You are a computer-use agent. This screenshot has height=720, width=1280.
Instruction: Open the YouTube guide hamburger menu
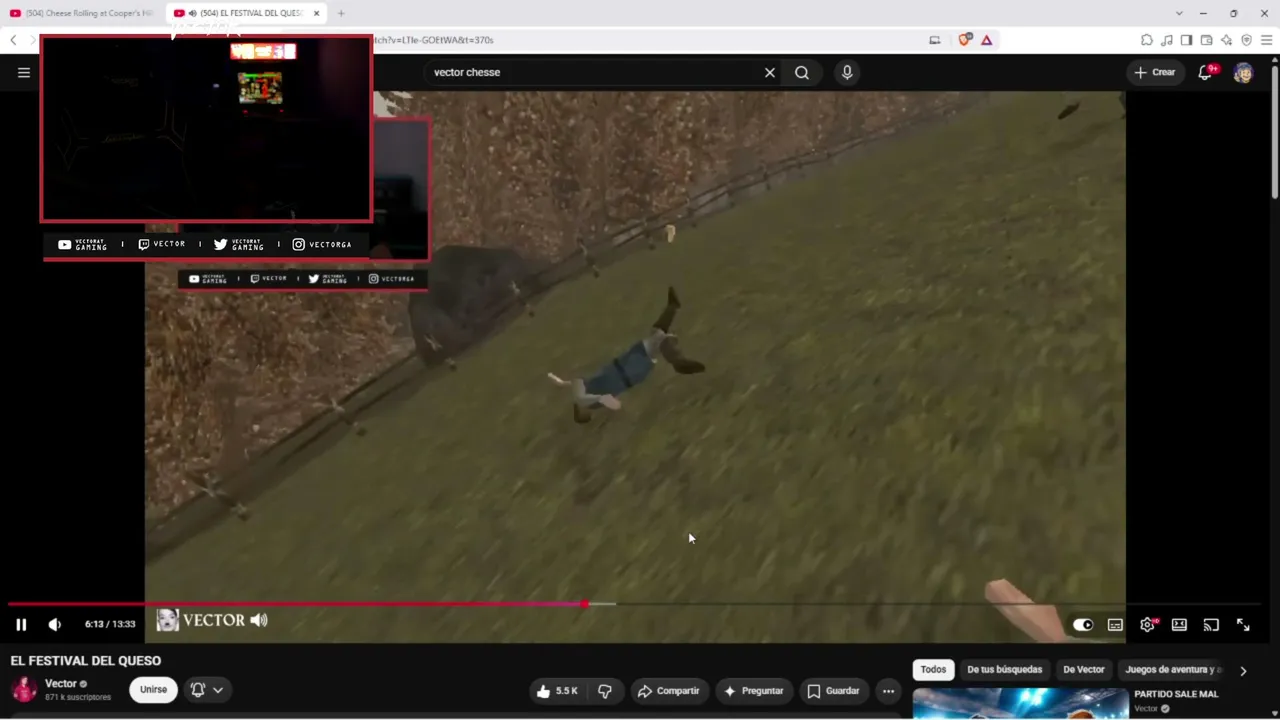click(24, 72)
